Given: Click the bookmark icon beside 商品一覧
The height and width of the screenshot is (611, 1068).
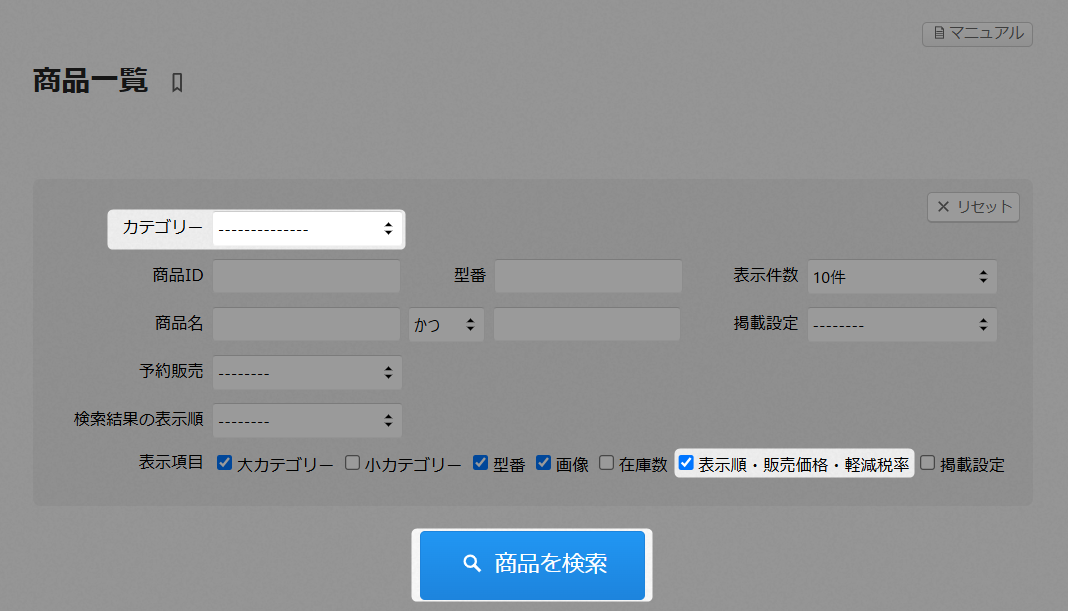Looking at the screenshot, I should (177, 83).
